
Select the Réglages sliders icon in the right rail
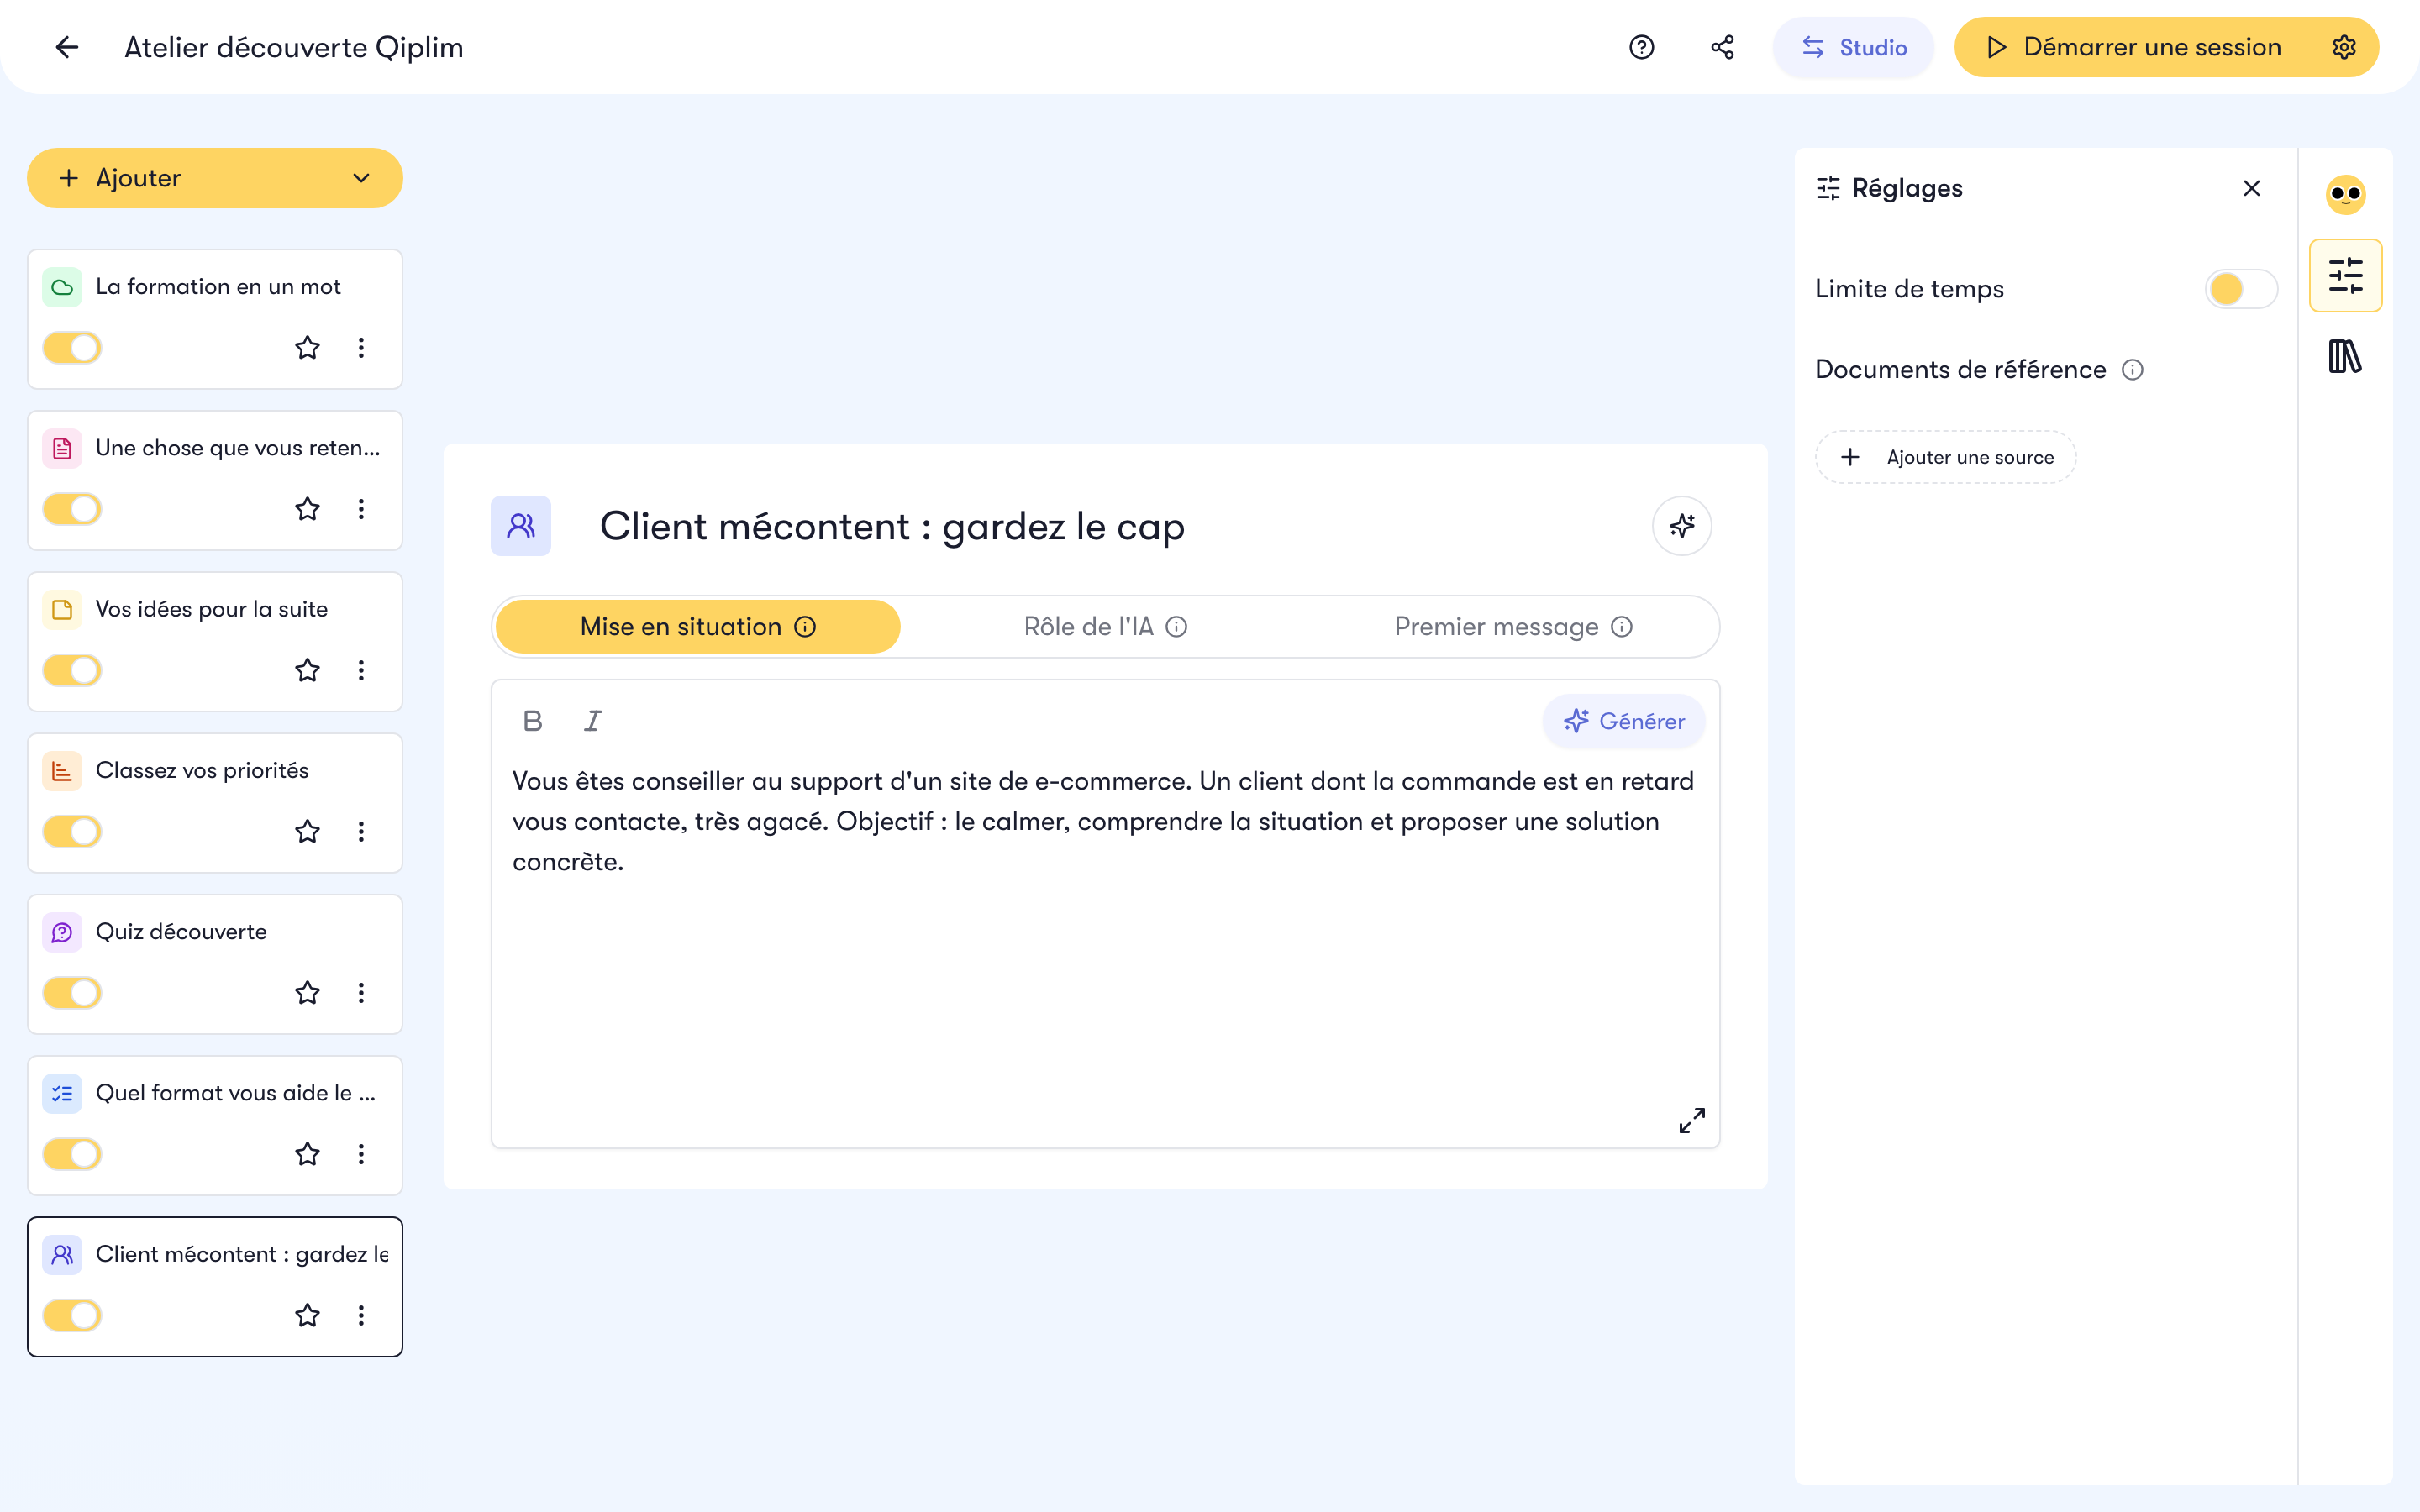2345,276
